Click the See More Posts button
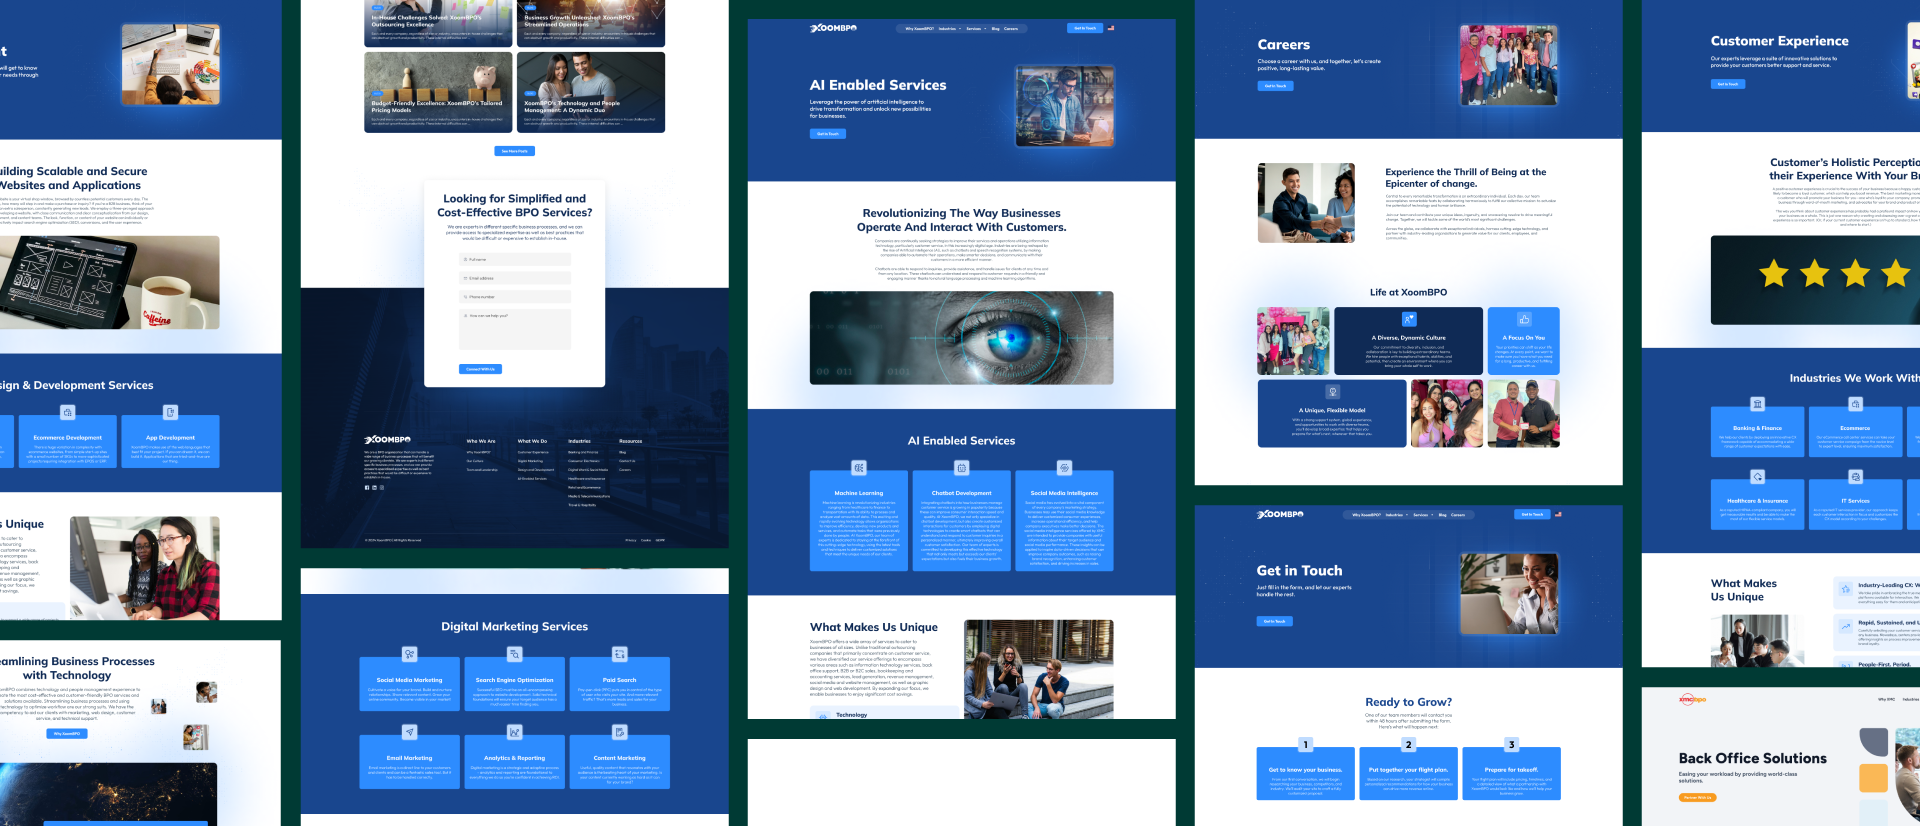The image size is (1920, 826). pyautogui.click(x=515, y=151)
